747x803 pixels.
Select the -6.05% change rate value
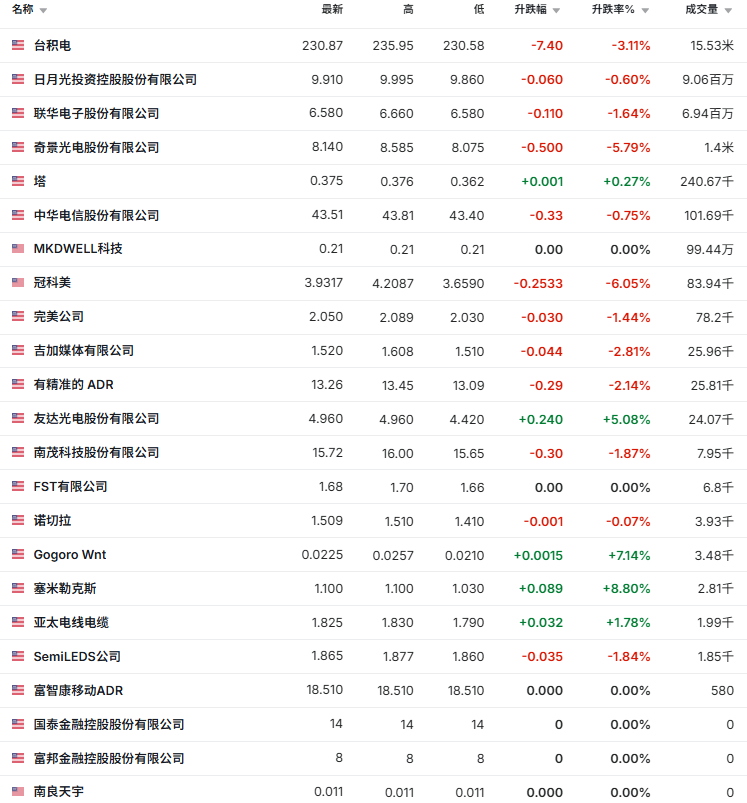point(628,283)
